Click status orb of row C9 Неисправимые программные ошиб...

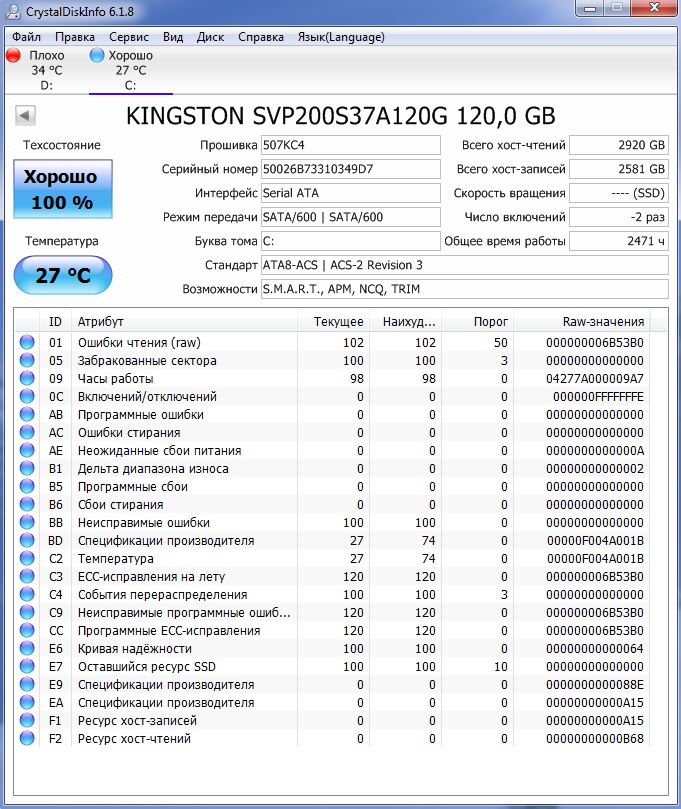tap(27, 612)
